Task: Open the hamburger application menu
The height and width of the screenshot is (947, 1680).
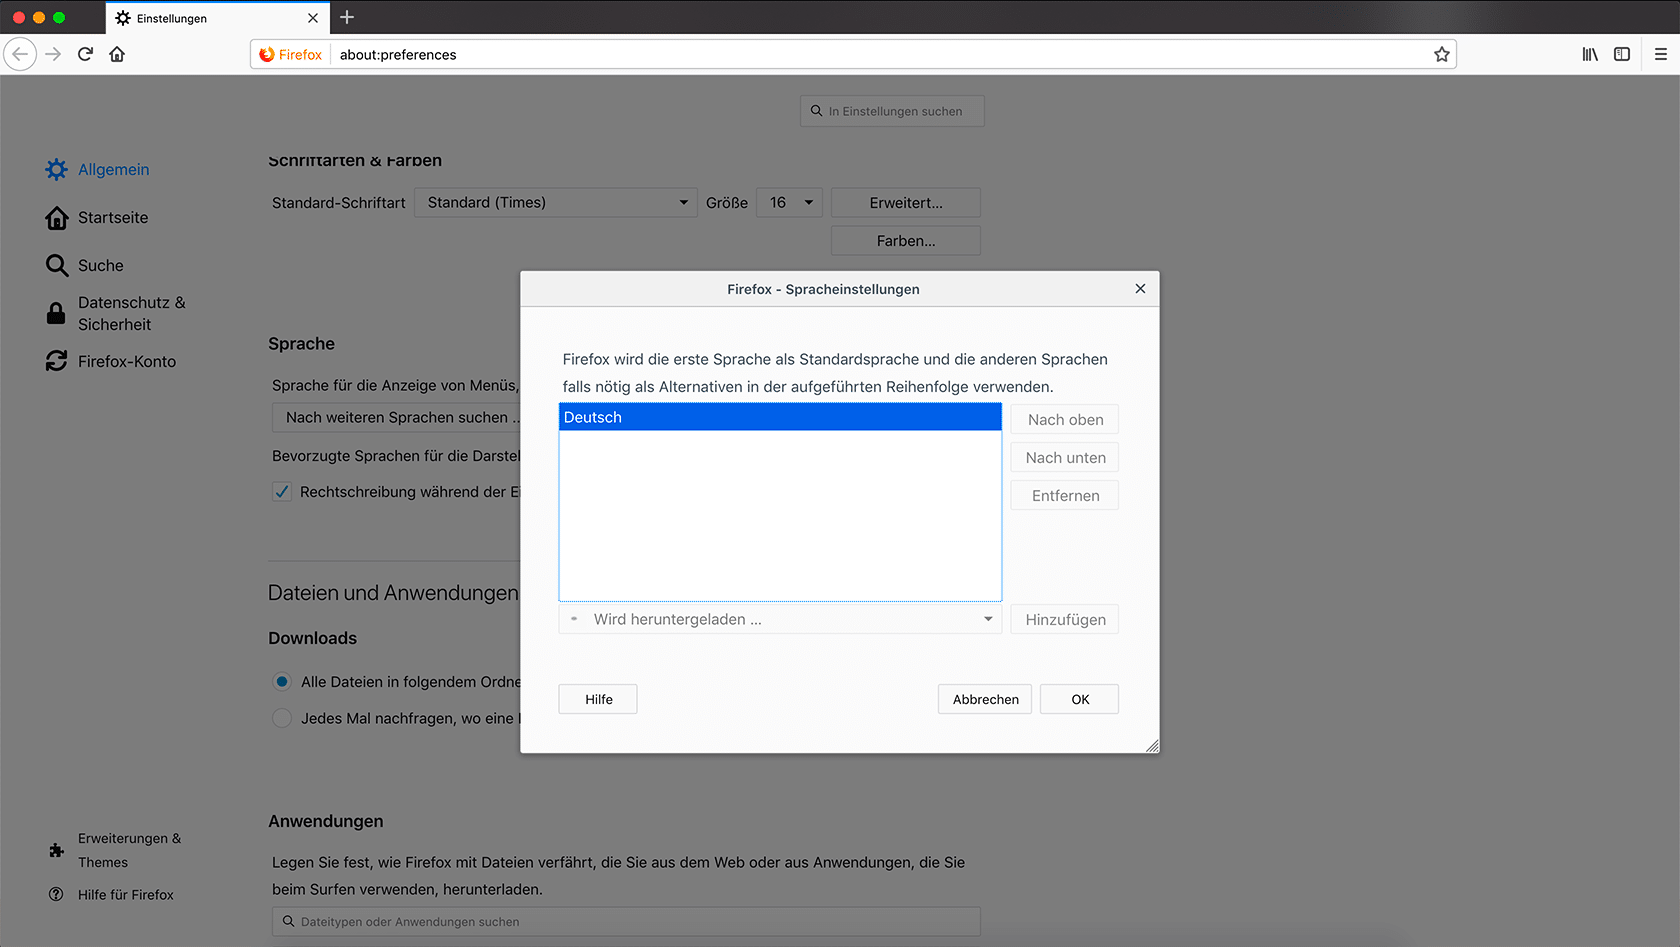Action: tap(1660, 54)
